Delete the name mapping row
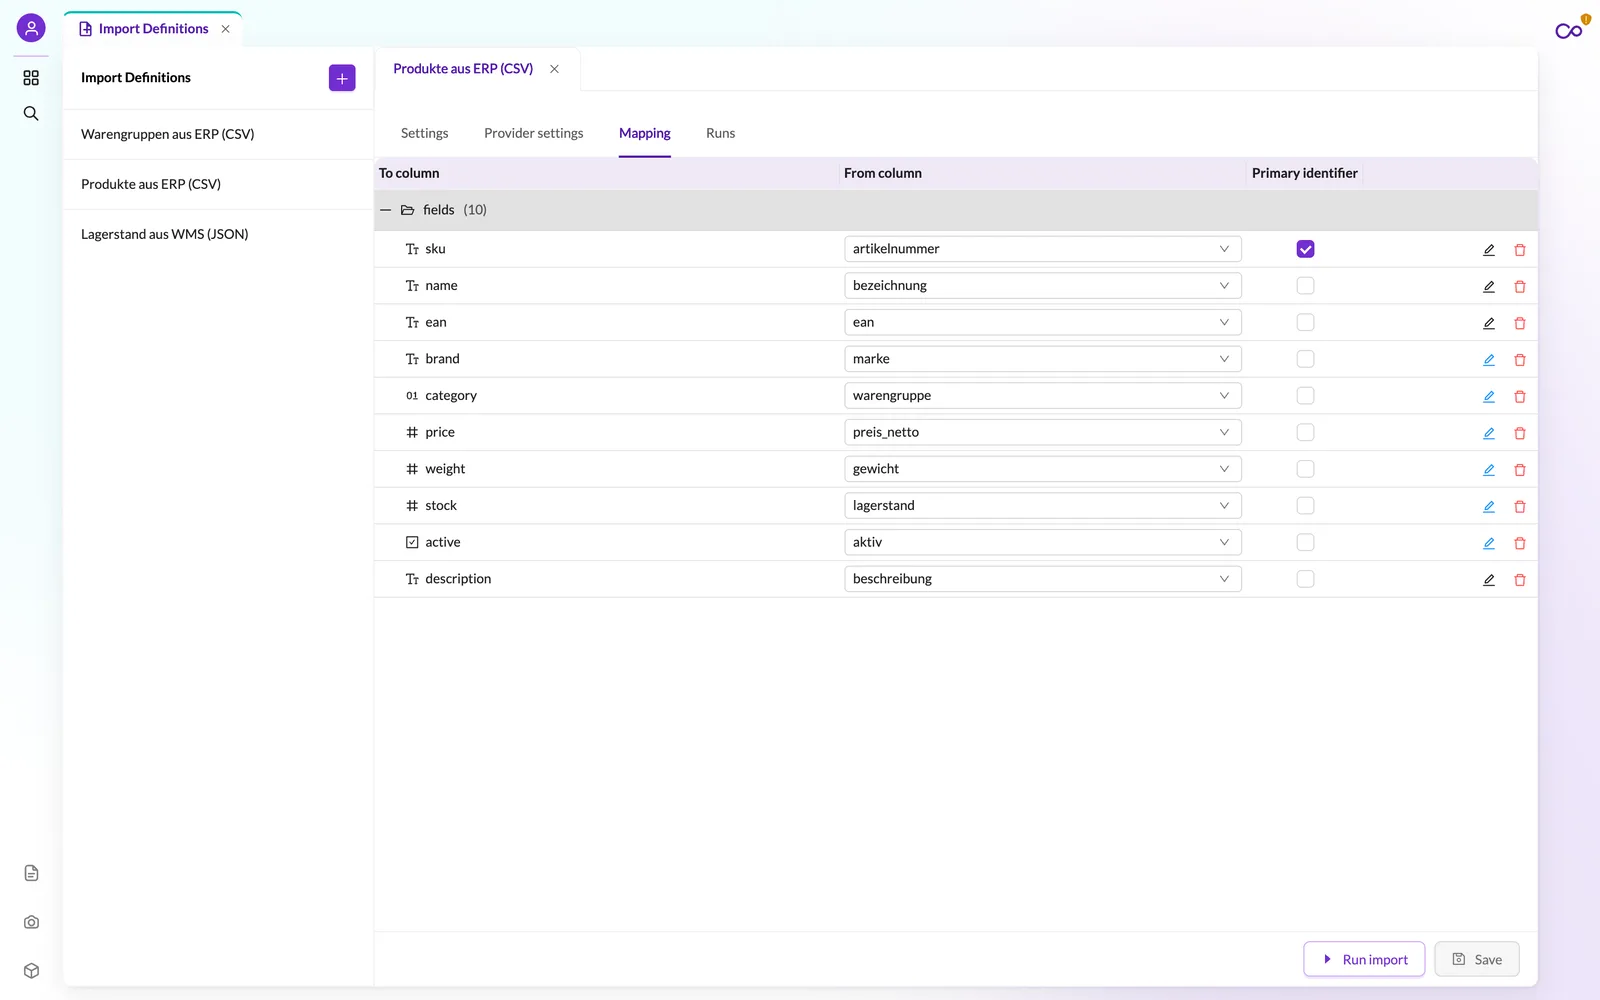 pos(1520,286)
